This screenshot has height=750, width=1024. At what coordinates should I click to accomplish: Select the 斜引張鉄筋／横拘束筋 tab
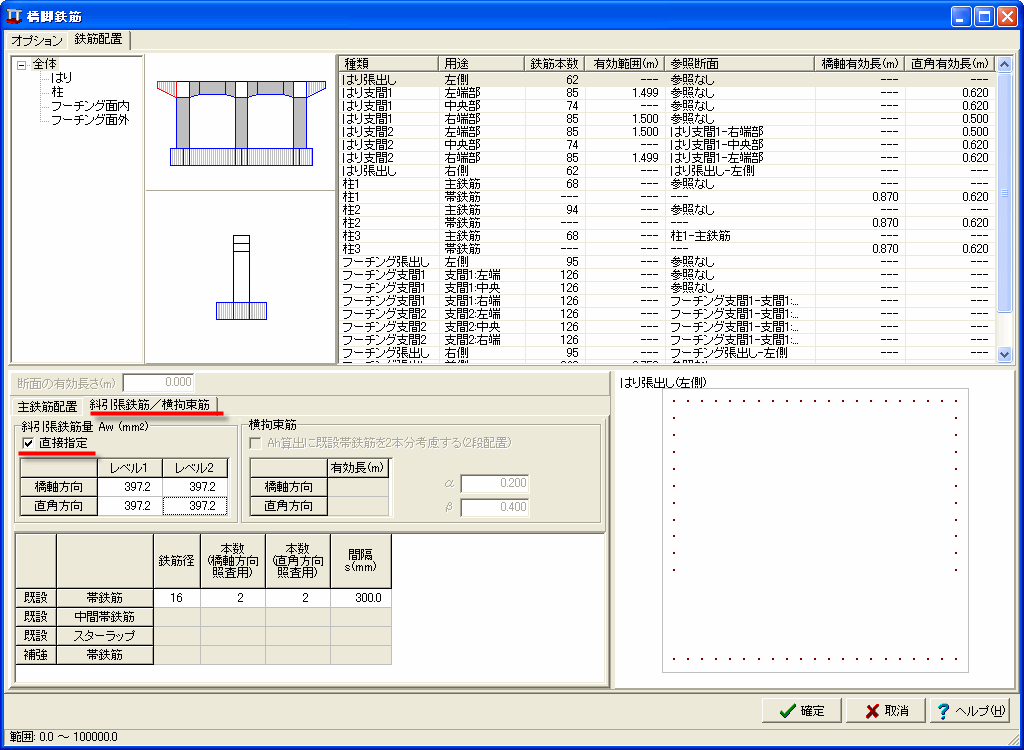(150, 406)
